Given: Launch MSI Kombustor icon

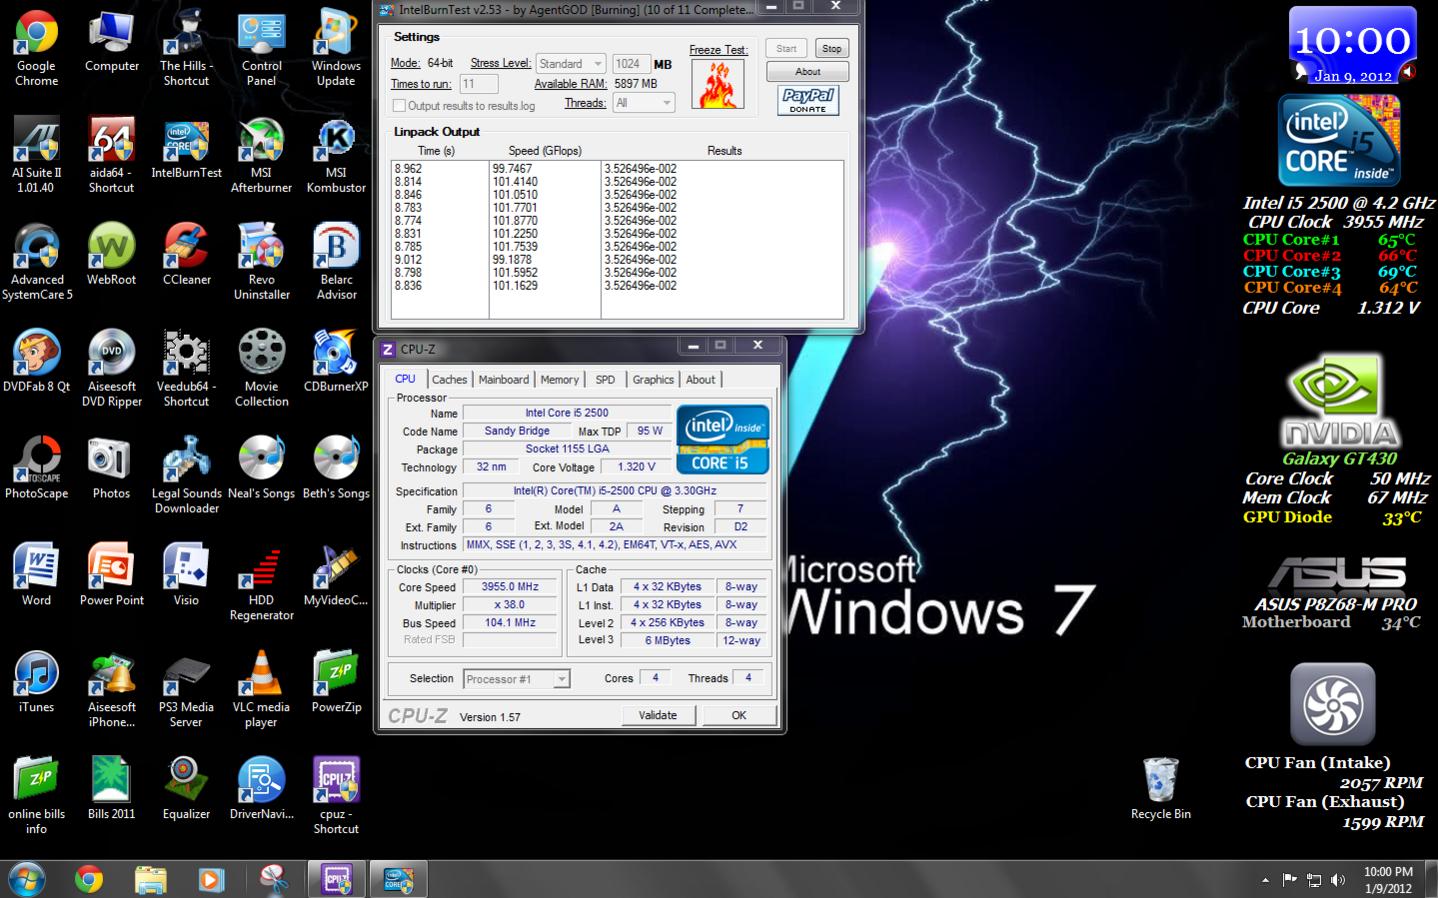Looking at the screenshot, I should click(336, 155).
